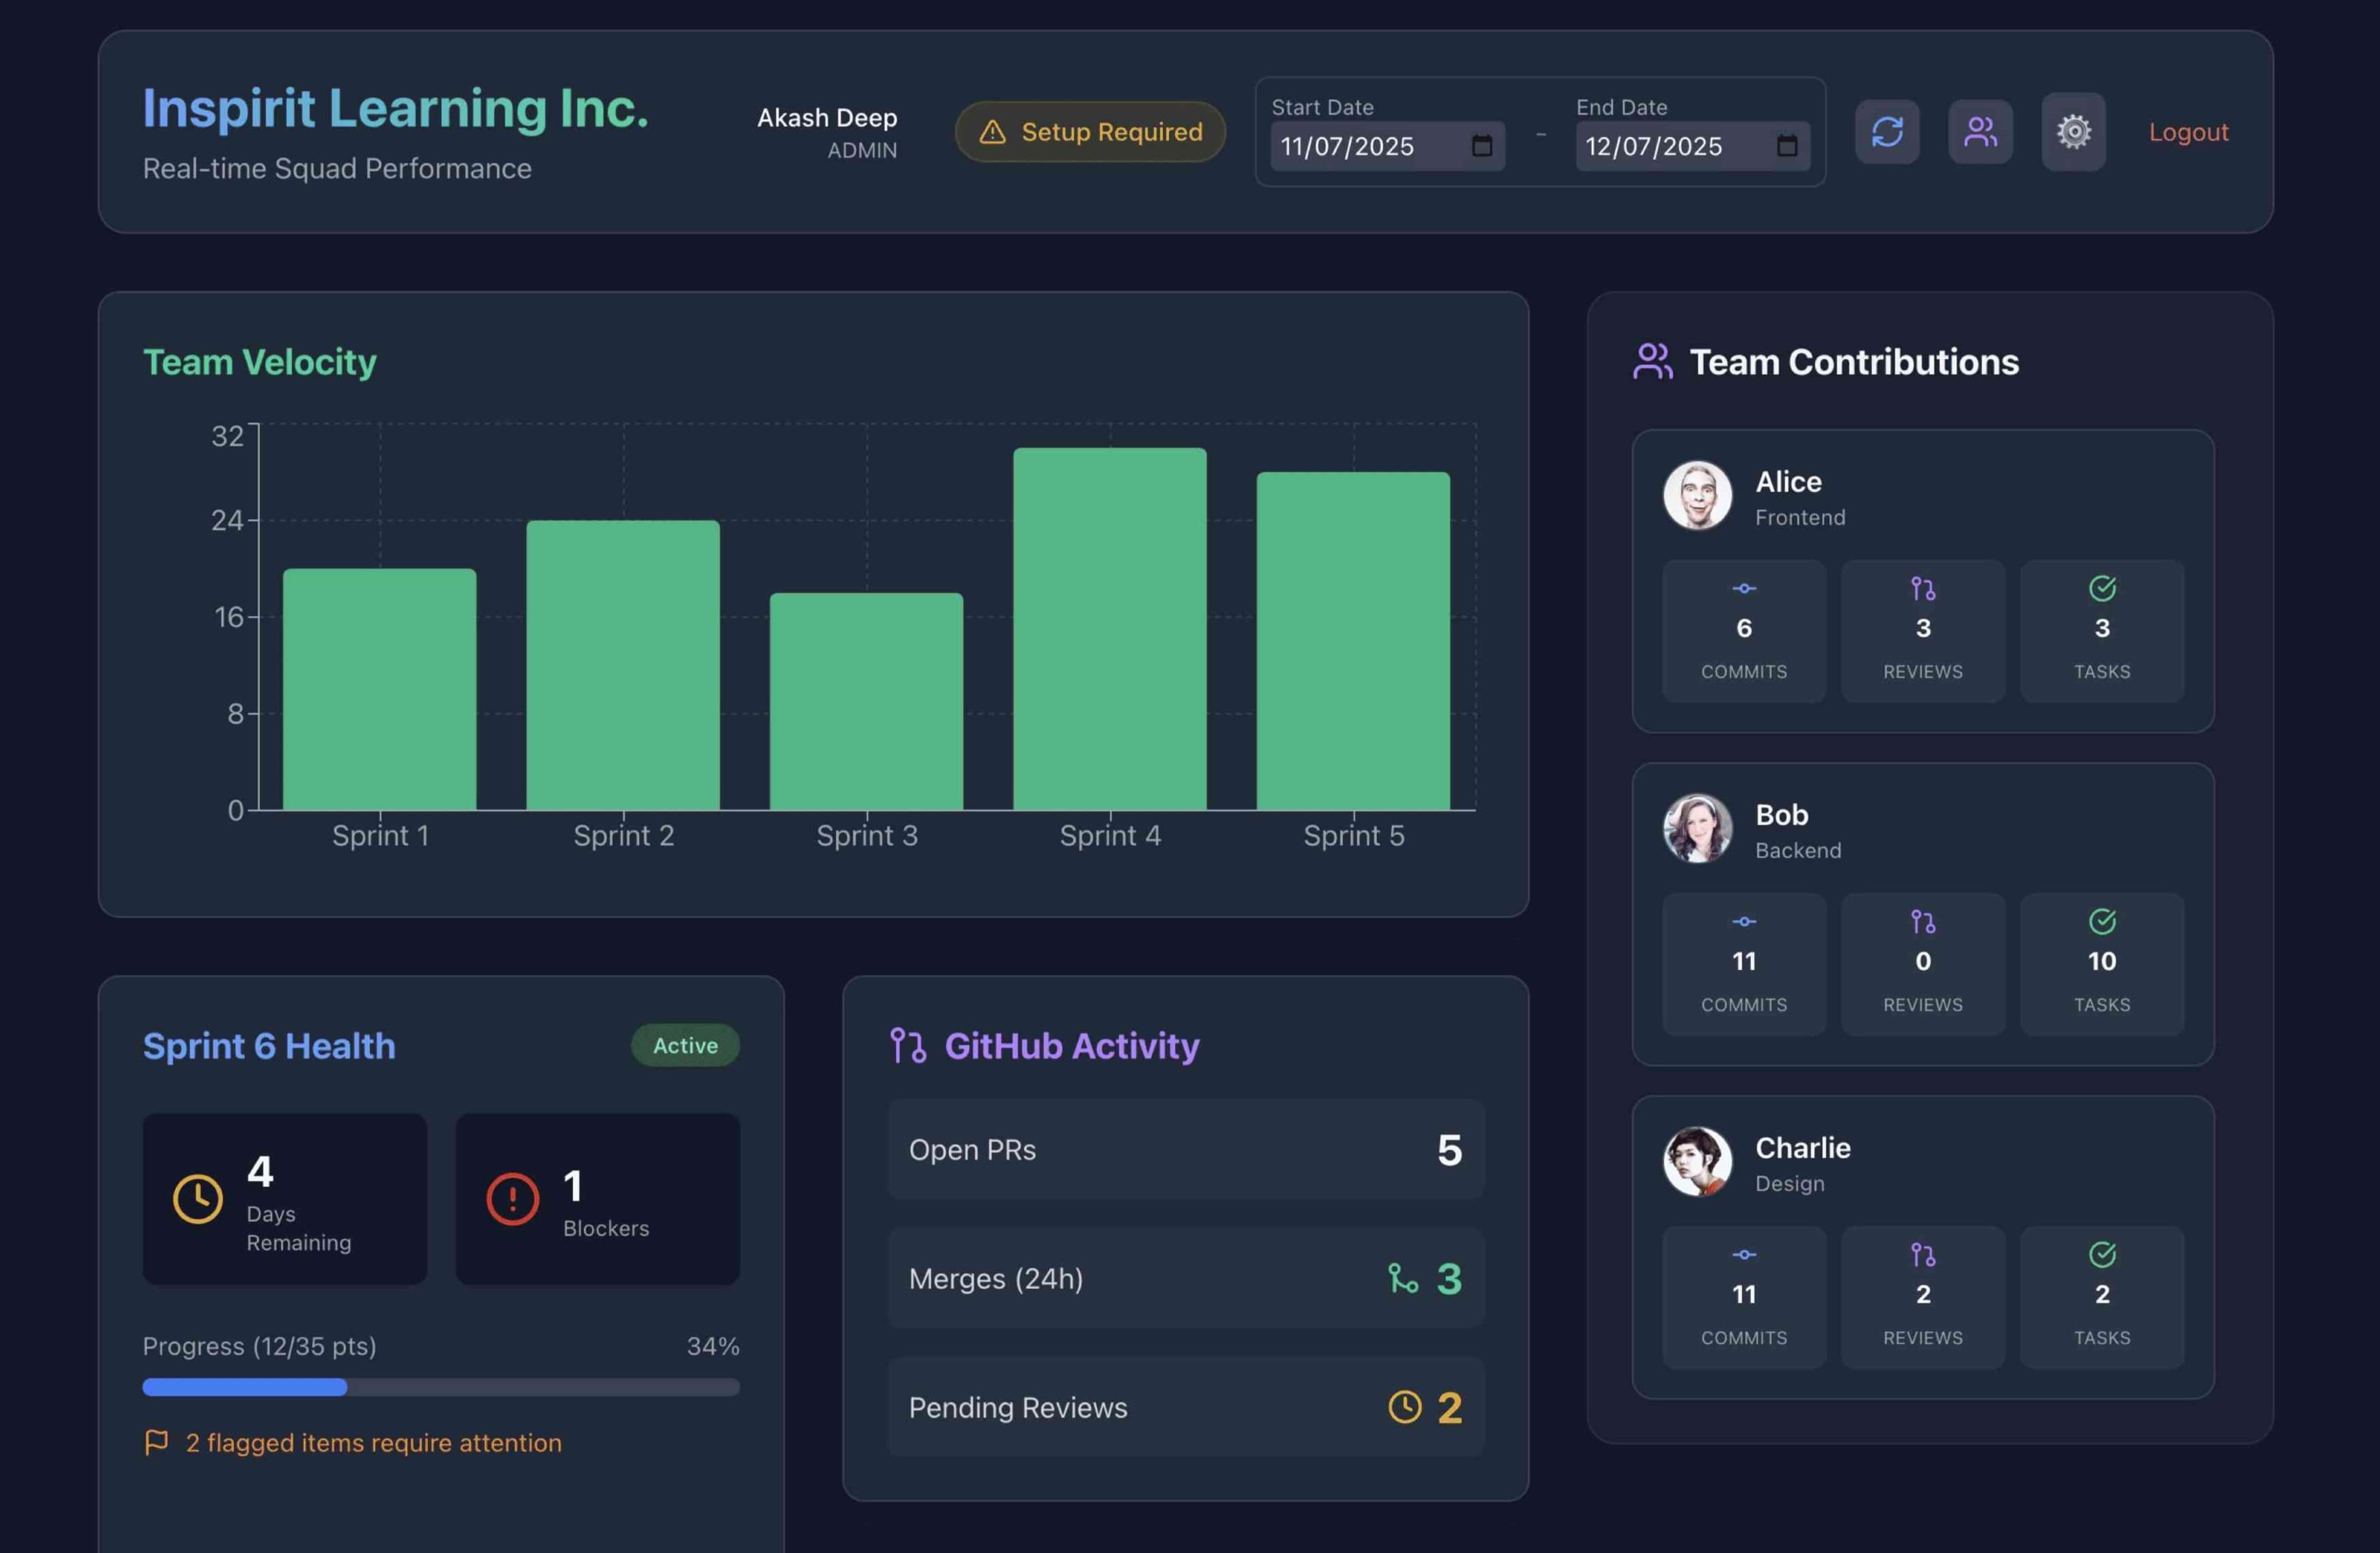Viewport: 2380px width, 1553px height.
Task: Toggle the Active status badge on Sprint 6 Health
Action: (685, 1045)
